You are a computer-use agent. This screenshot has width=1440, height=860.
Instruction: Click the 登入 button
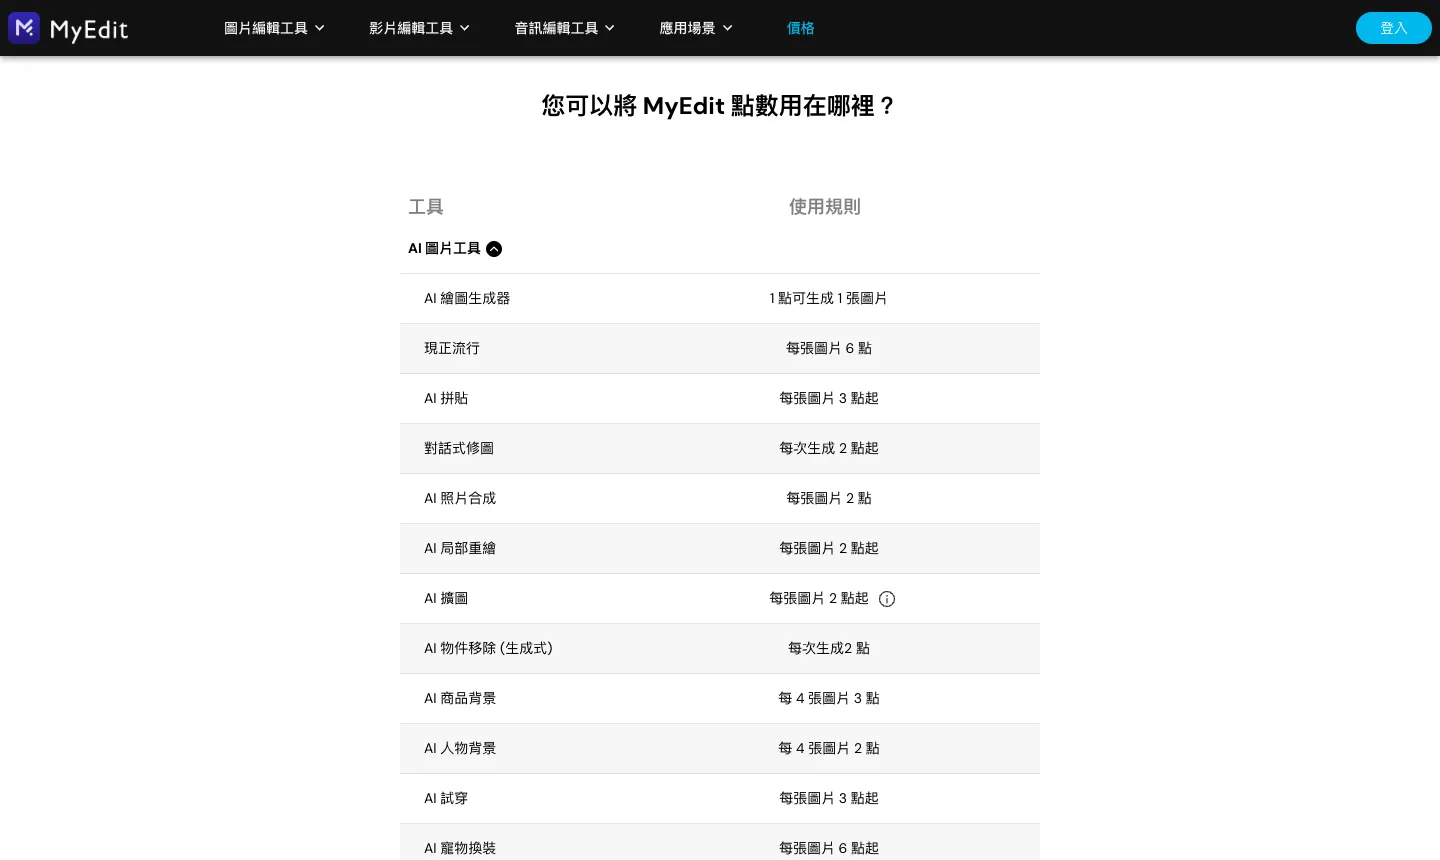tap(1394, 28)
